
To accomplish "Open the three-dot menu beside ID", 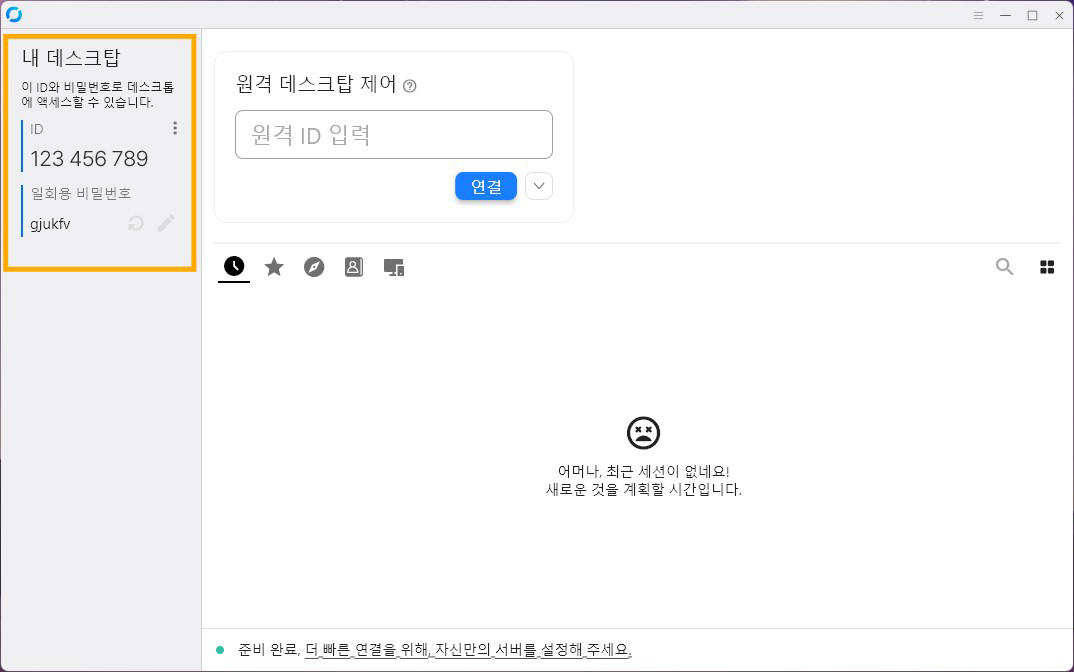I will pyautogui.click(x=175, y=128).
